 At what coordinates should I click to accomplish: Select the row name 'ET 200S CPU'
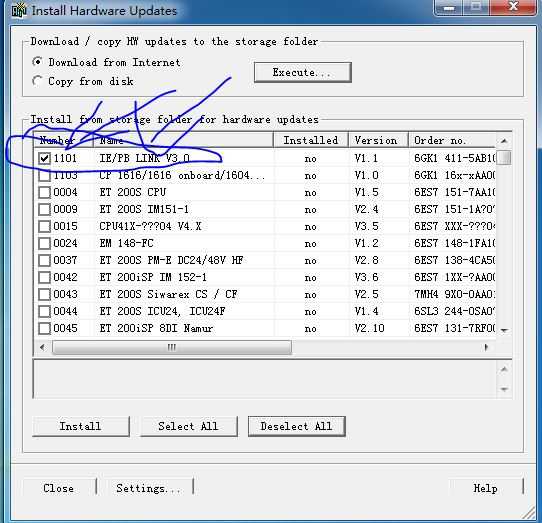133,192
